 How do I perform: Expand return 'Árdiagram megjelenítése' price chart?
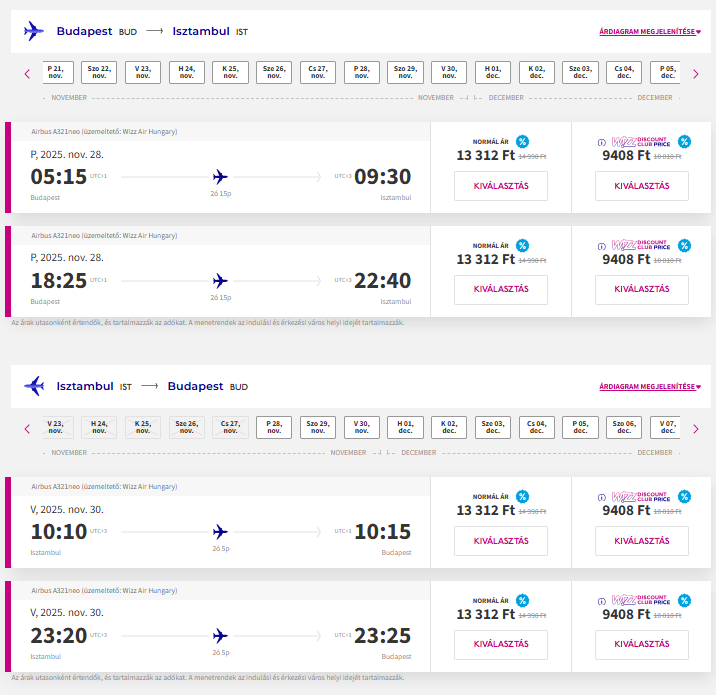650,386
